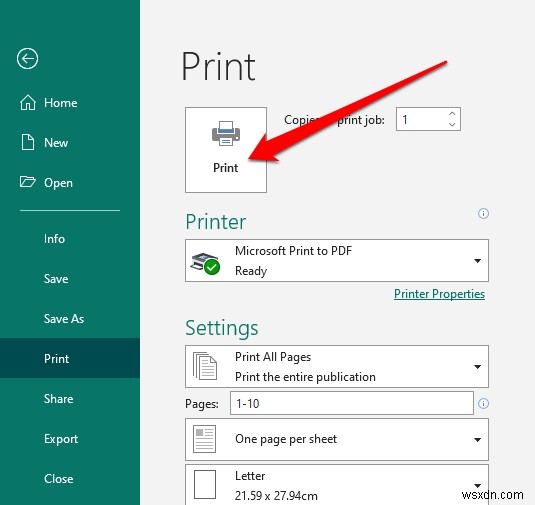
Task: Open the One page per sheet dropdown
Action: pyautogui.click(x=477, y=440)
